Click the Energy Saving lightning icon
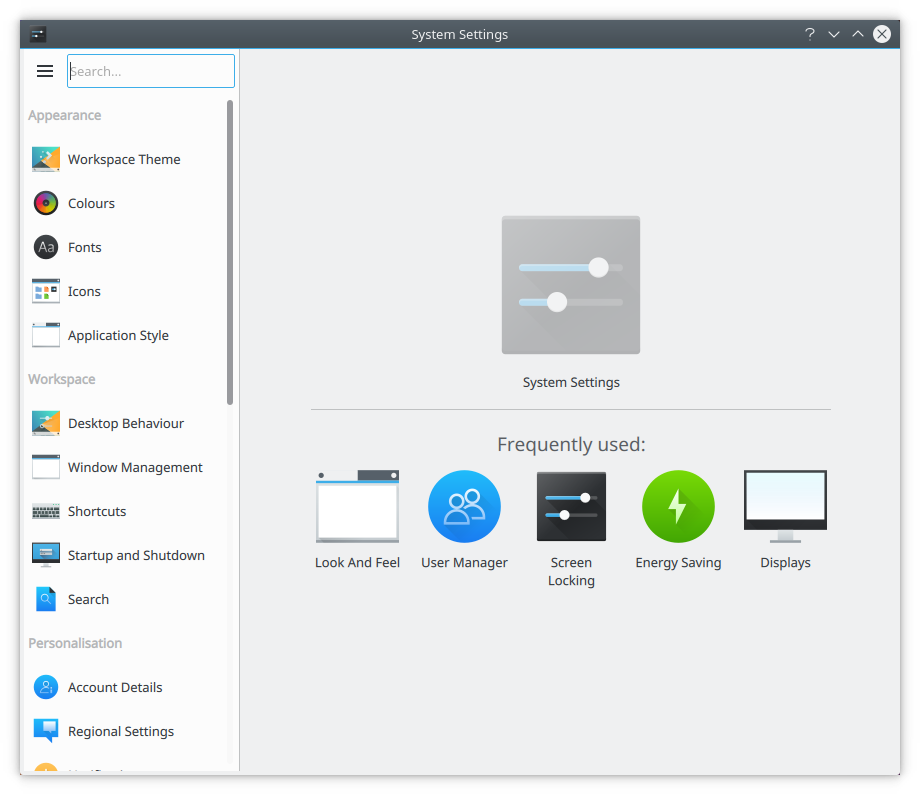Image resolution: width=920 pixels, height=795 pixels. pyautogui.click(x=678, y=507)
